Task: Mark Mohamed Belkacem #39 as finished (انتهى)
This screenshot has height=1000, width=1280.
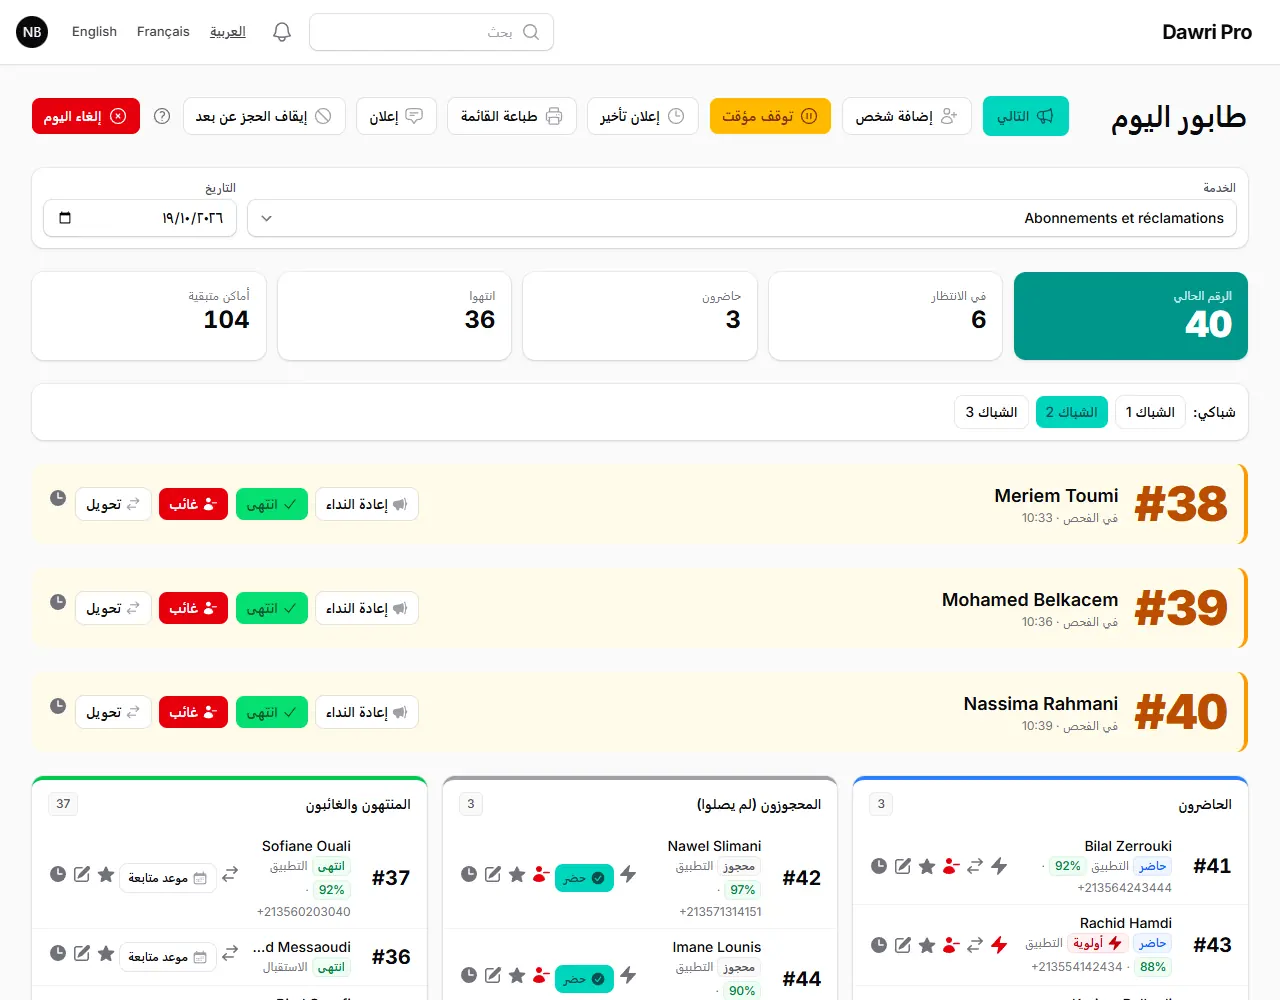Action: coord(272,608)
